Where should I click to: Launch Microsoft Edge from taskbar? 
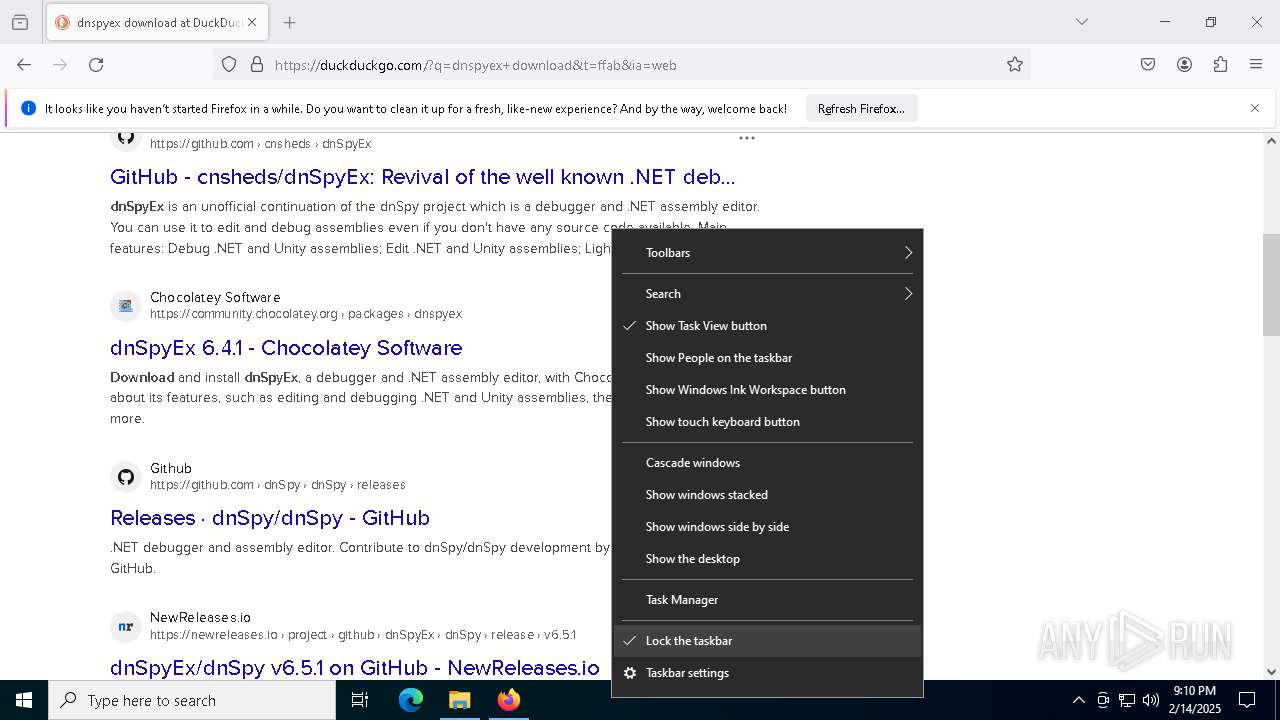[411, 700]
